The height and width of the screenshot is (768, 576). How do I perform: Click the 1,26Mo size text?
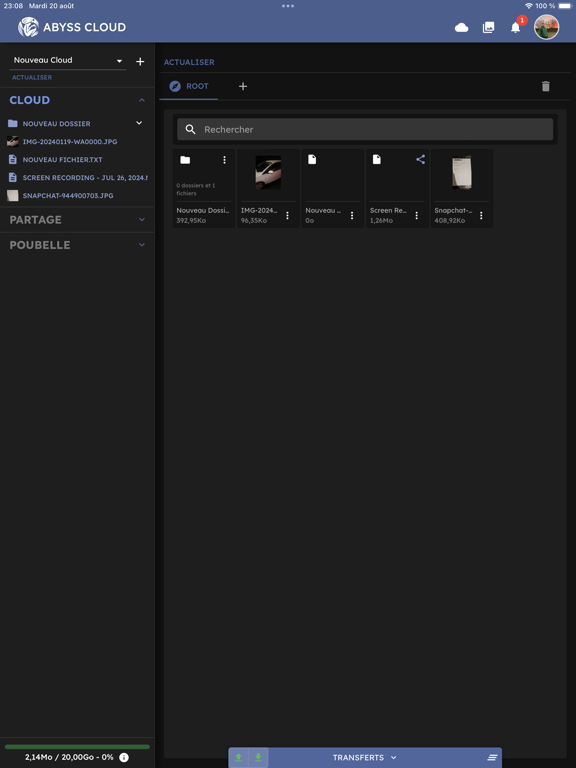381,221
